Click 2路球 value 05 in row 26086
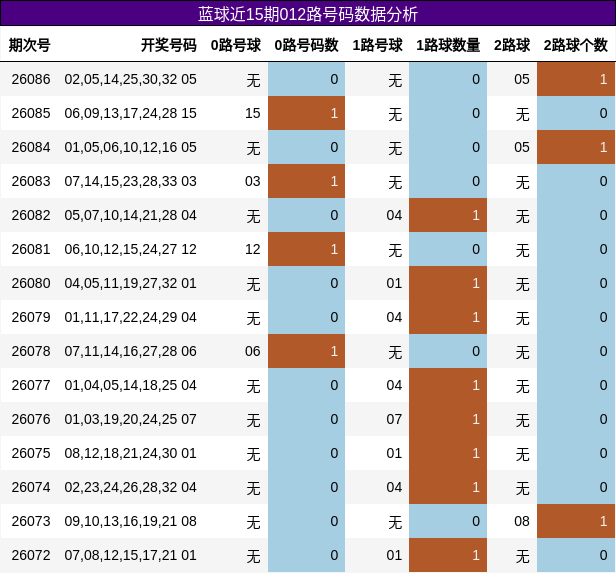This screenshot has height=573, width=616. point(522,79)
